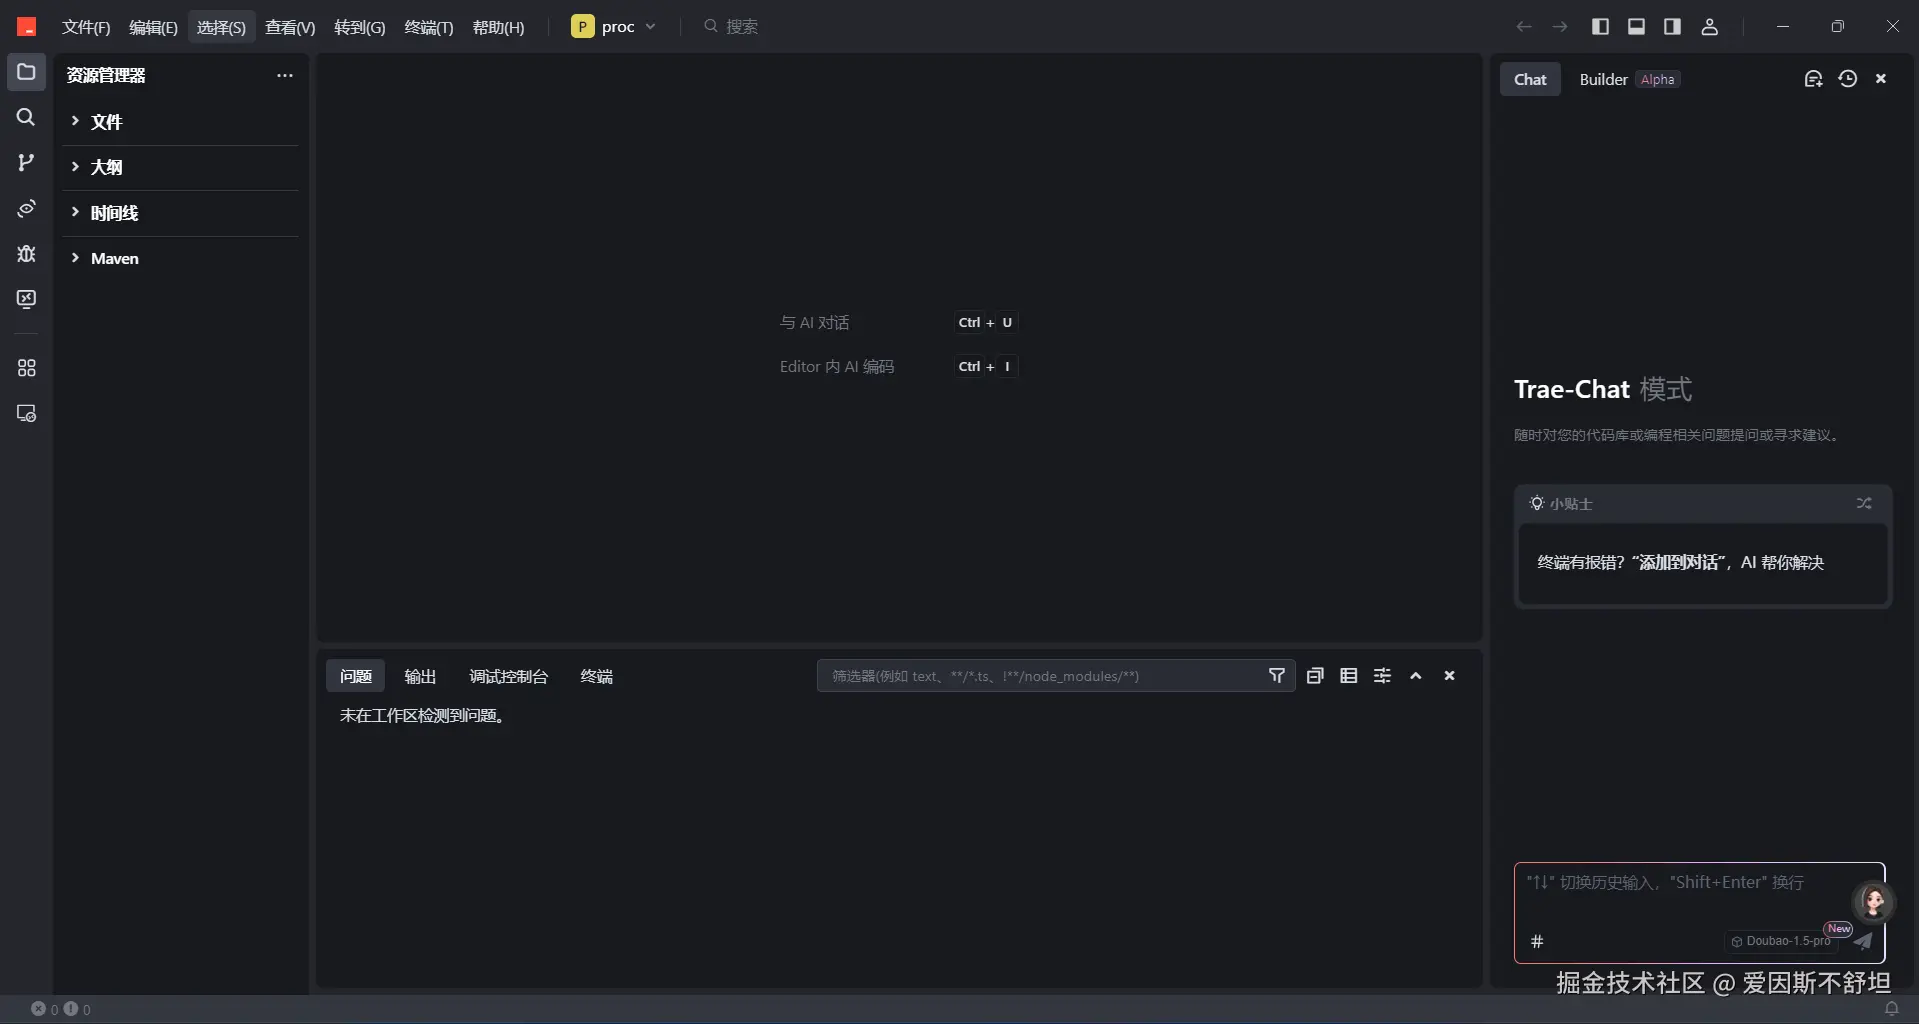Switch to the 问题 tab
The width and height of the screenshot is (1919, 1024).
[355, 676]
